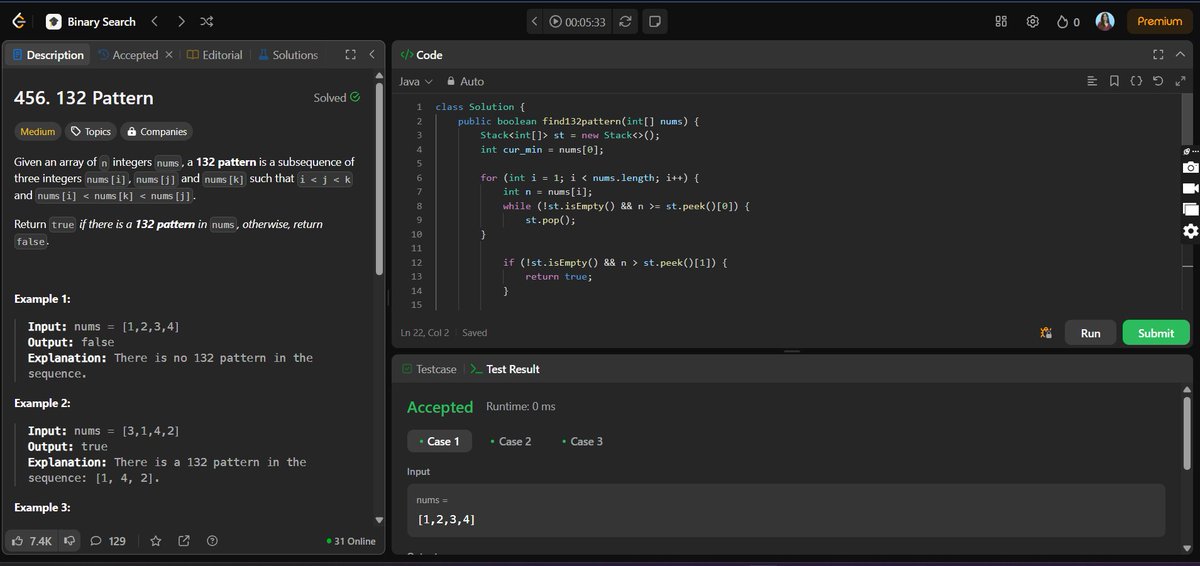Open the notes sticky icon
1200x566 pixels.
653,21
